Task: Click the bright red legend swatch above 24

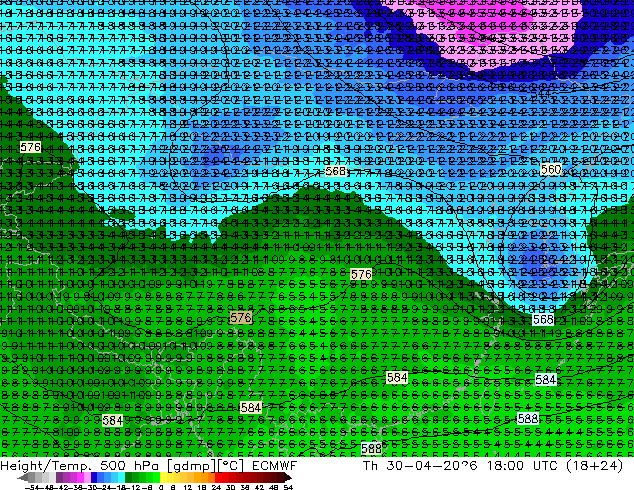Action: tap(218, 477)
